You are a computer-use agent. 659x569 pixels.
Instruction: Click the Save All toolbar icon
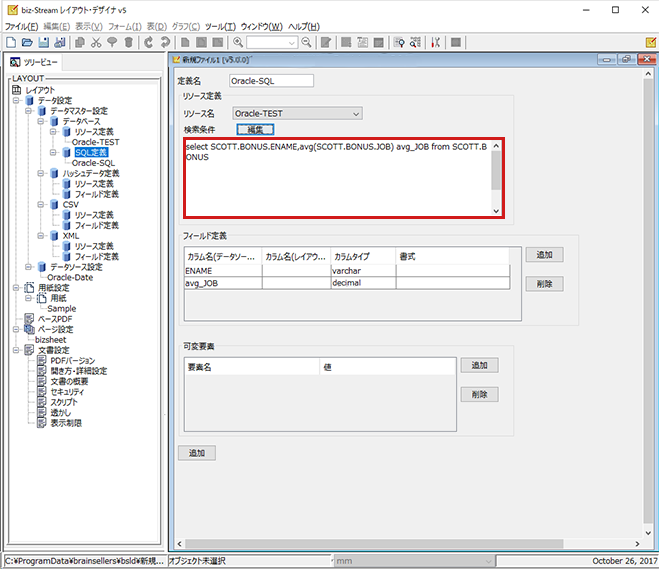point(60,42)
